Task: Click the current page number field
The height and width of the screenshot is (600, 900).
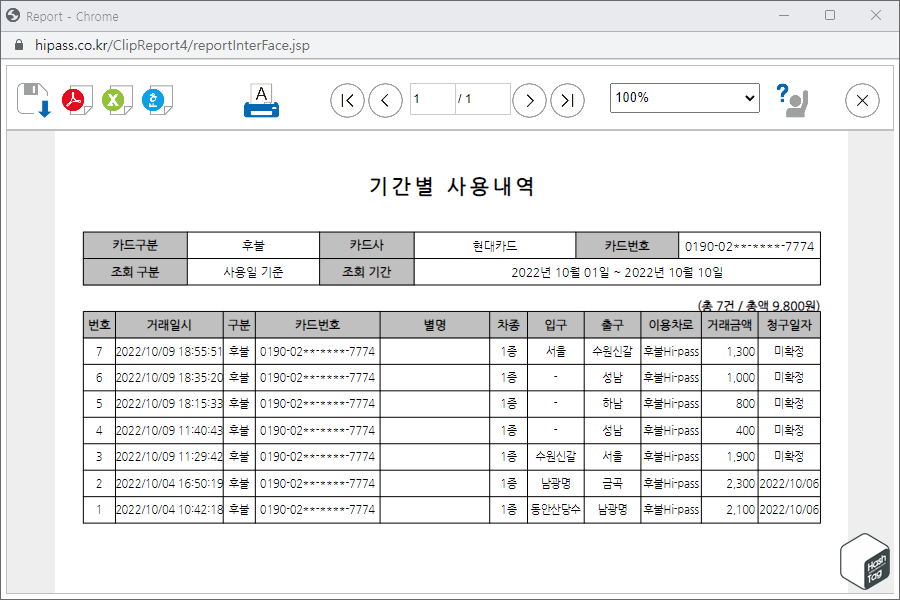Action: point(433,99)
